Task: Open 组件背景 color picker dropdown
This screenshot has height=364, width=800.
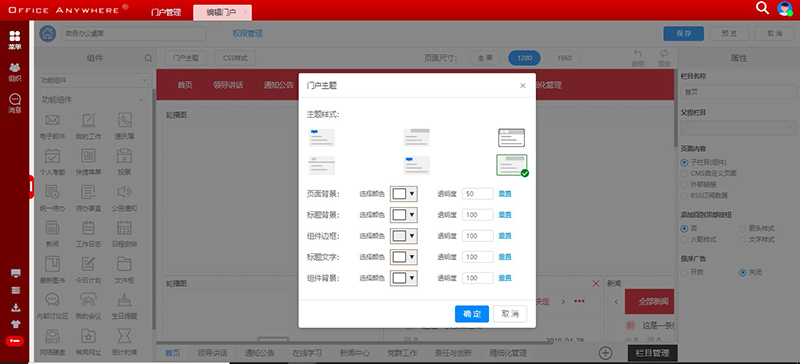Action: [404, 278]
